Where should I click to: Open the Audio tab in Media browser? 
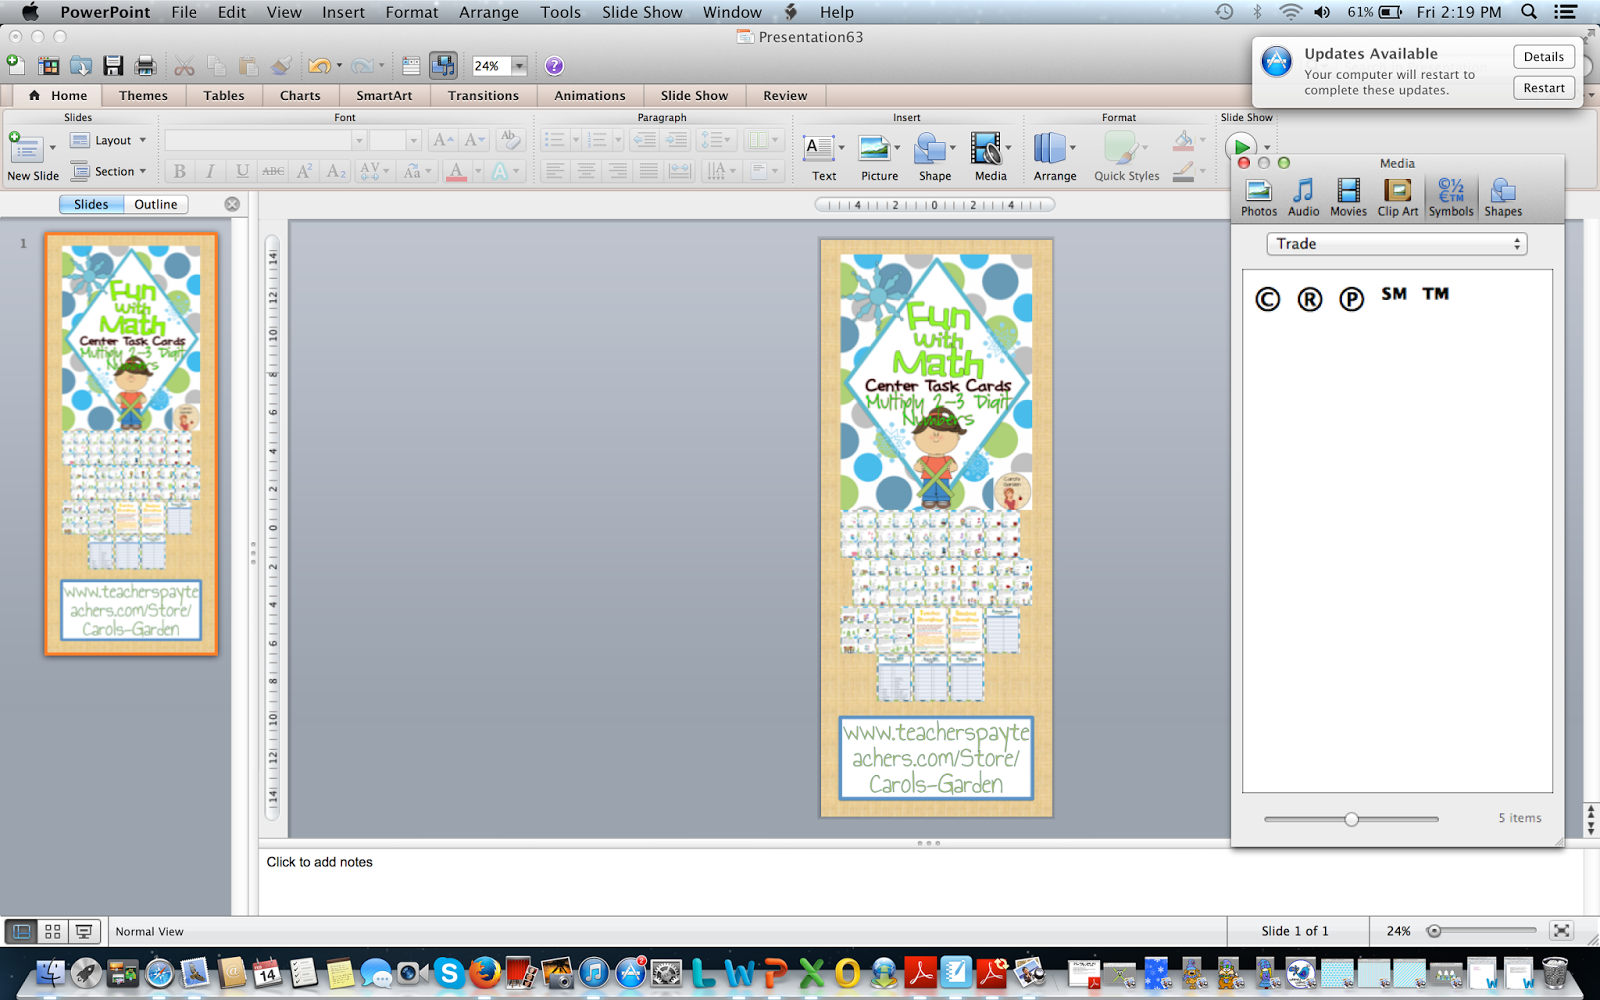(x=1303, y=197)
